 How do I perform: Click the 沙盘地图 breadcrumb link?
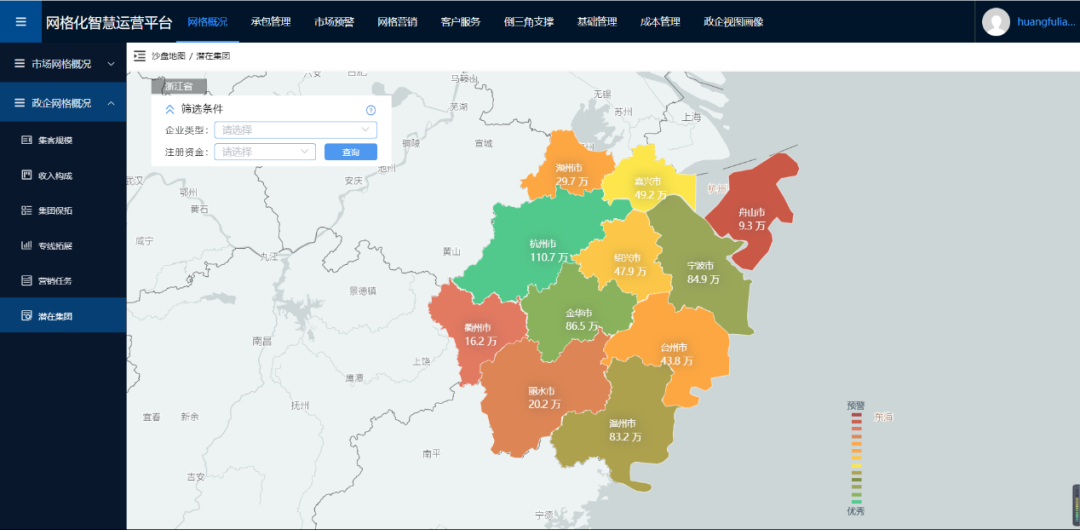tap(168, 56)
